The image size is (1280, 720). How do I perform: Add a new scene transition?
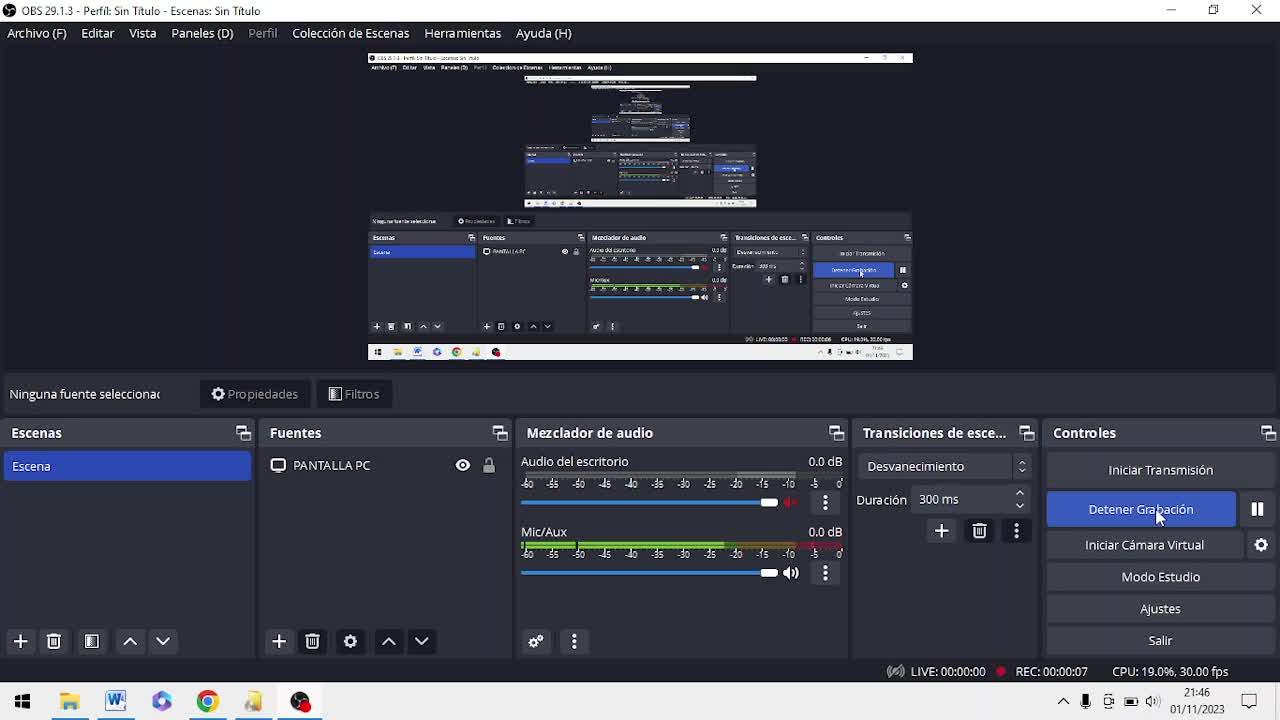click(x=941, y=531)
